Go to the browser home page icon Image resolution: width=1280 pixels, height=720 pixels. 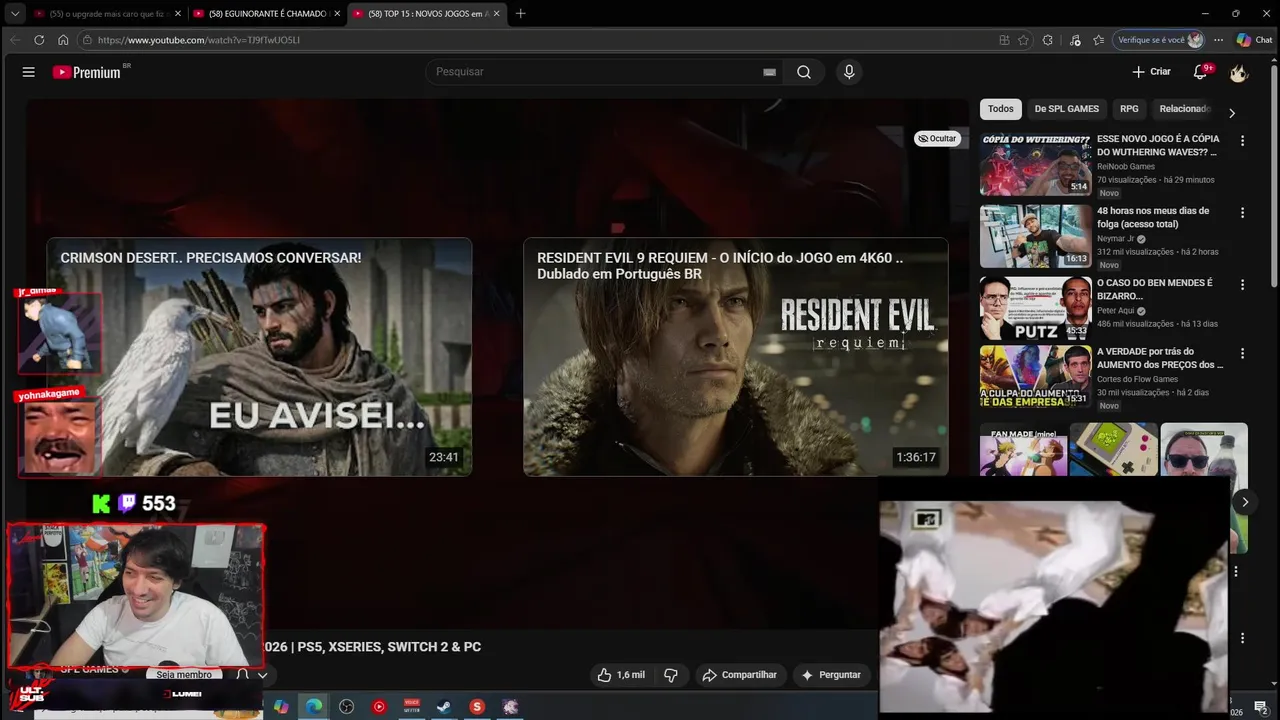pyautogui.click(x=63, y=40)
